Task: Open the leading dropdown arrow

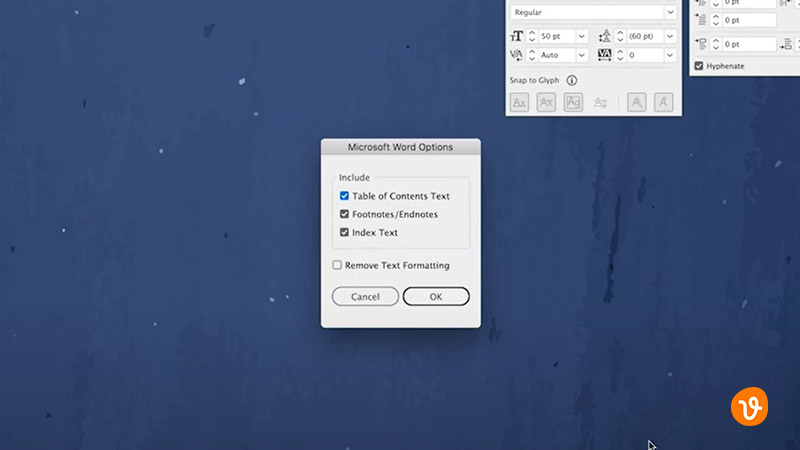Action: point(670,36)
